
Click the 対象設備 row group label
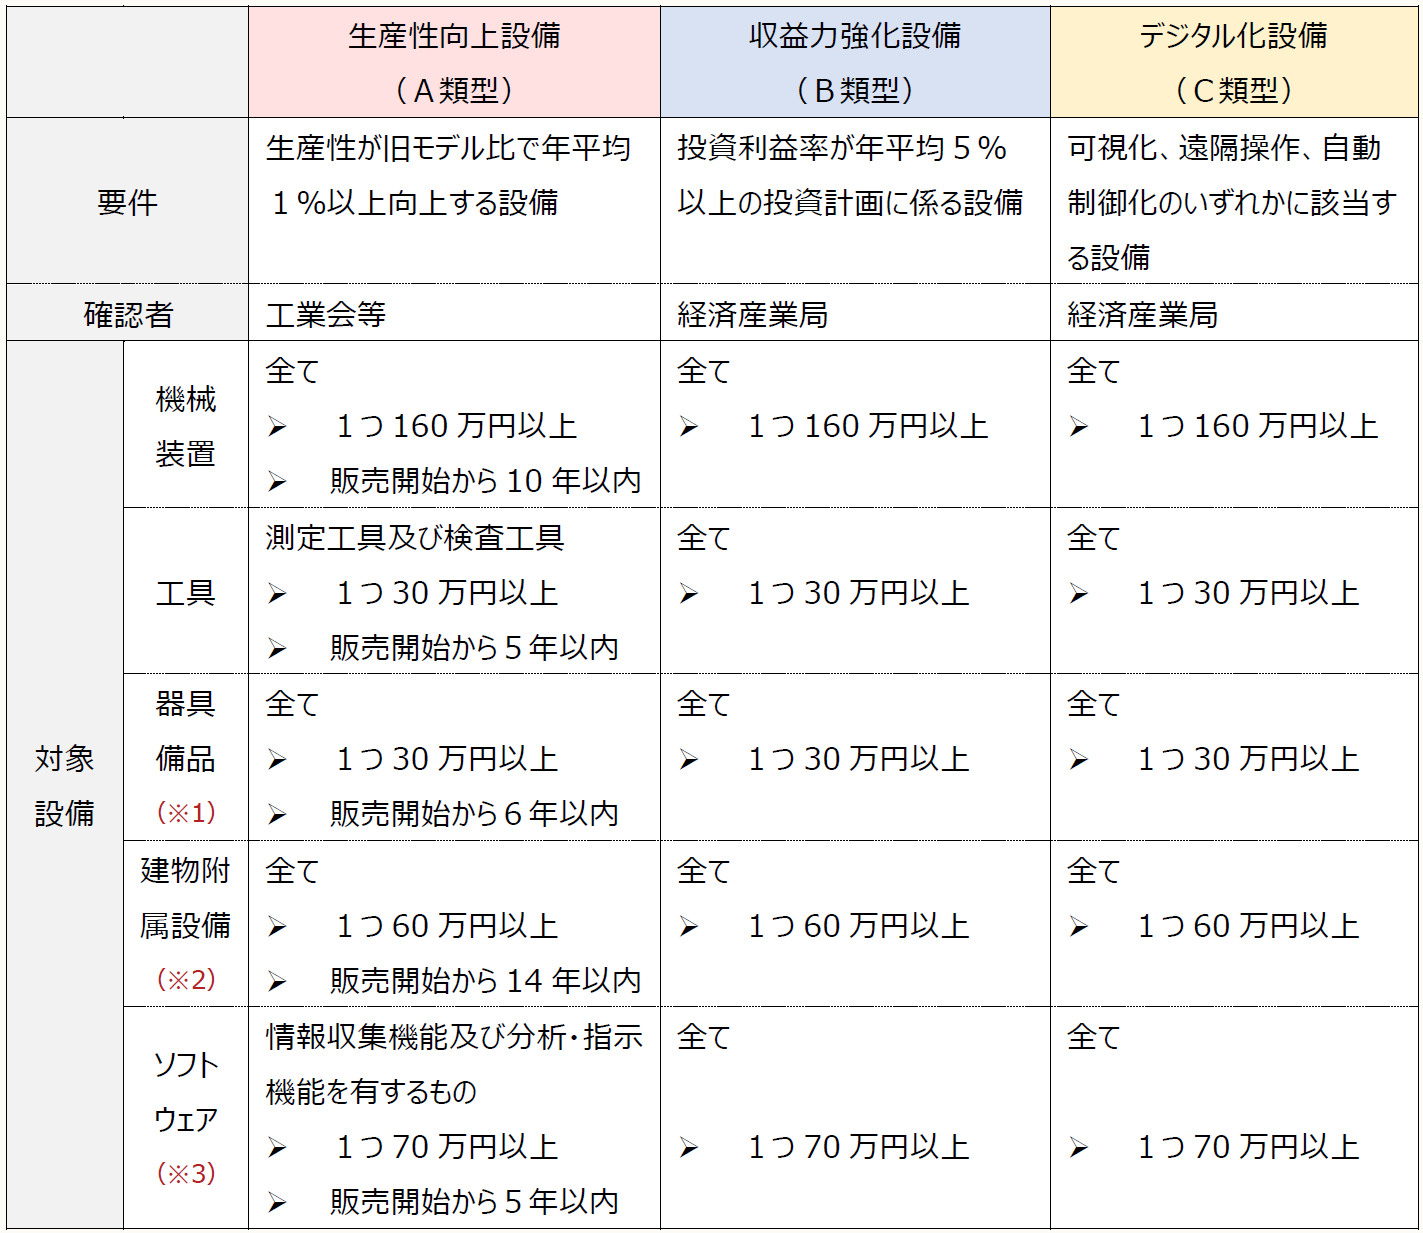click(x=64, y=785)
